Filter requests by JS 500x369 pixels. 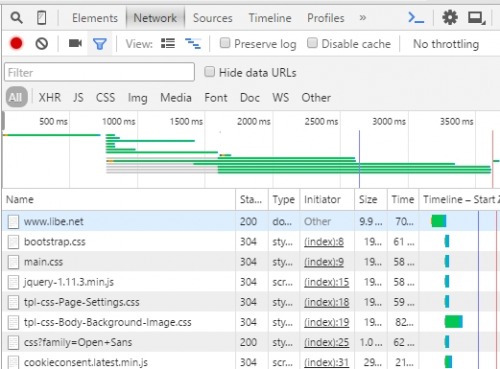coord(78,98)
